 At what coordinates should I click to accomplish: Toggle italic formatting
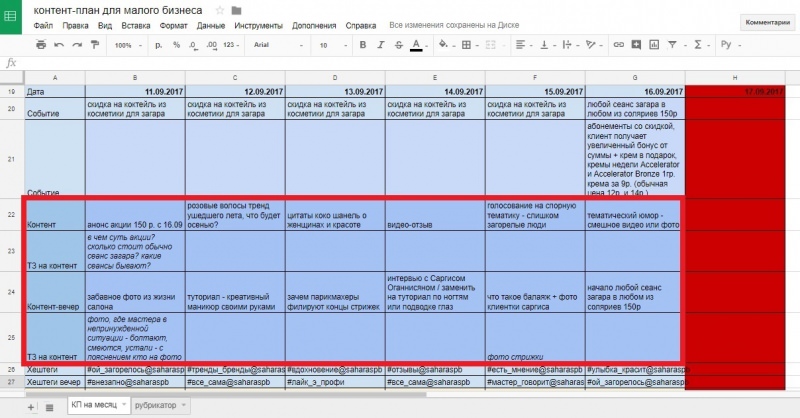coord(379,45)
